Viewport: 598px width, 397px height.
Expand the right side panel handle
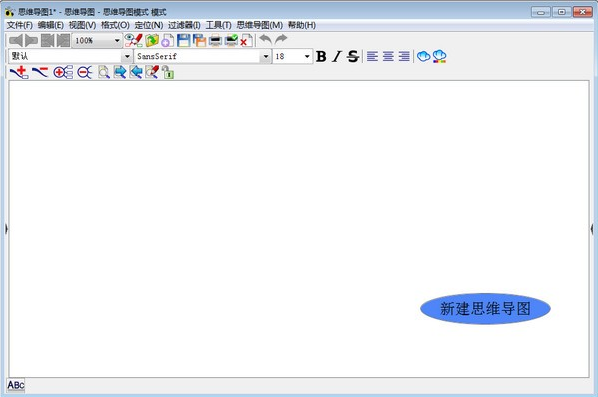[592, 229]
